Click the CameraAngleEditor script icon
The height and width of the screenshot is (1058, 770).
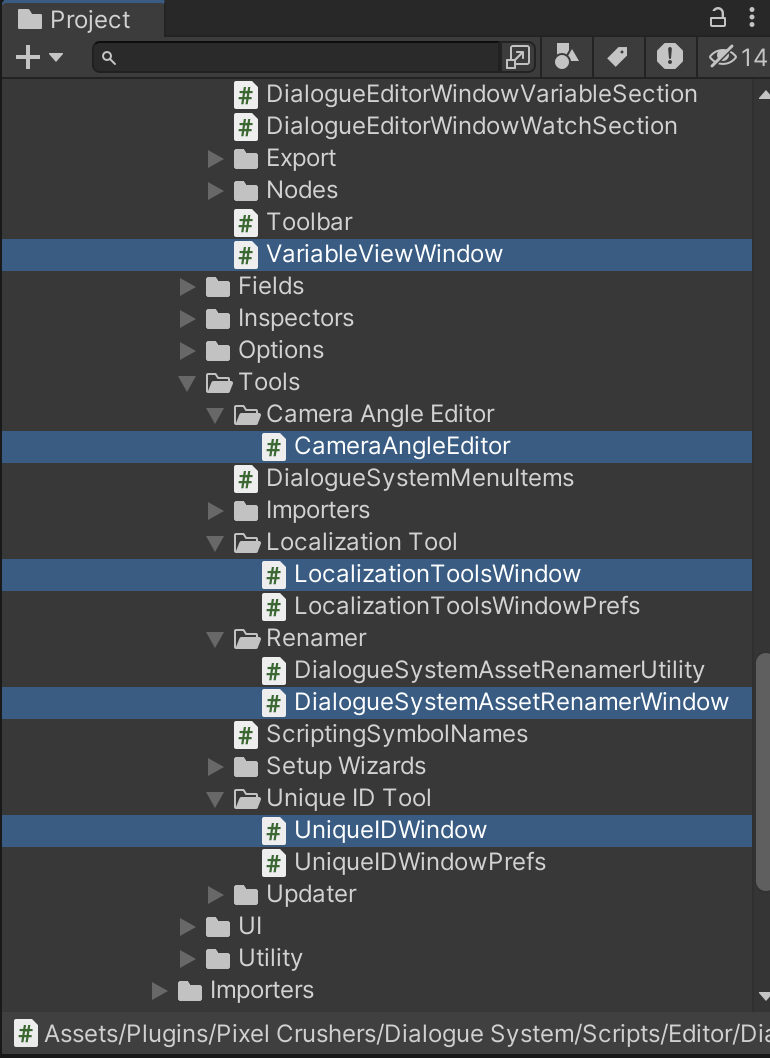pyautogui.click(x=273, y=447)
